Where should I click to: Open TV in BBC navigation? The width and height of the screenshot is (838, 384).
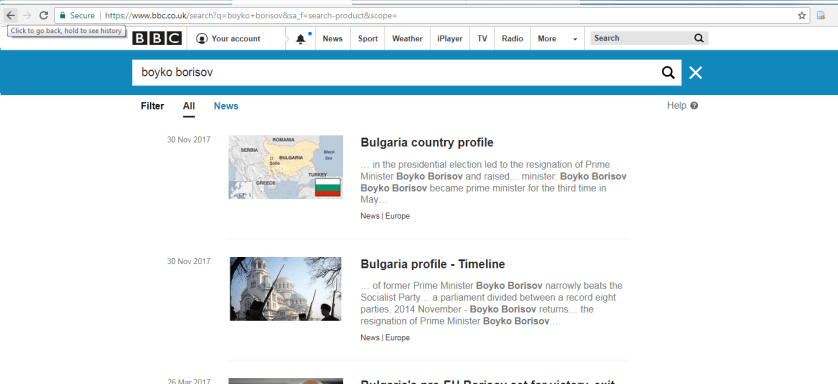[x=482, y=38]
